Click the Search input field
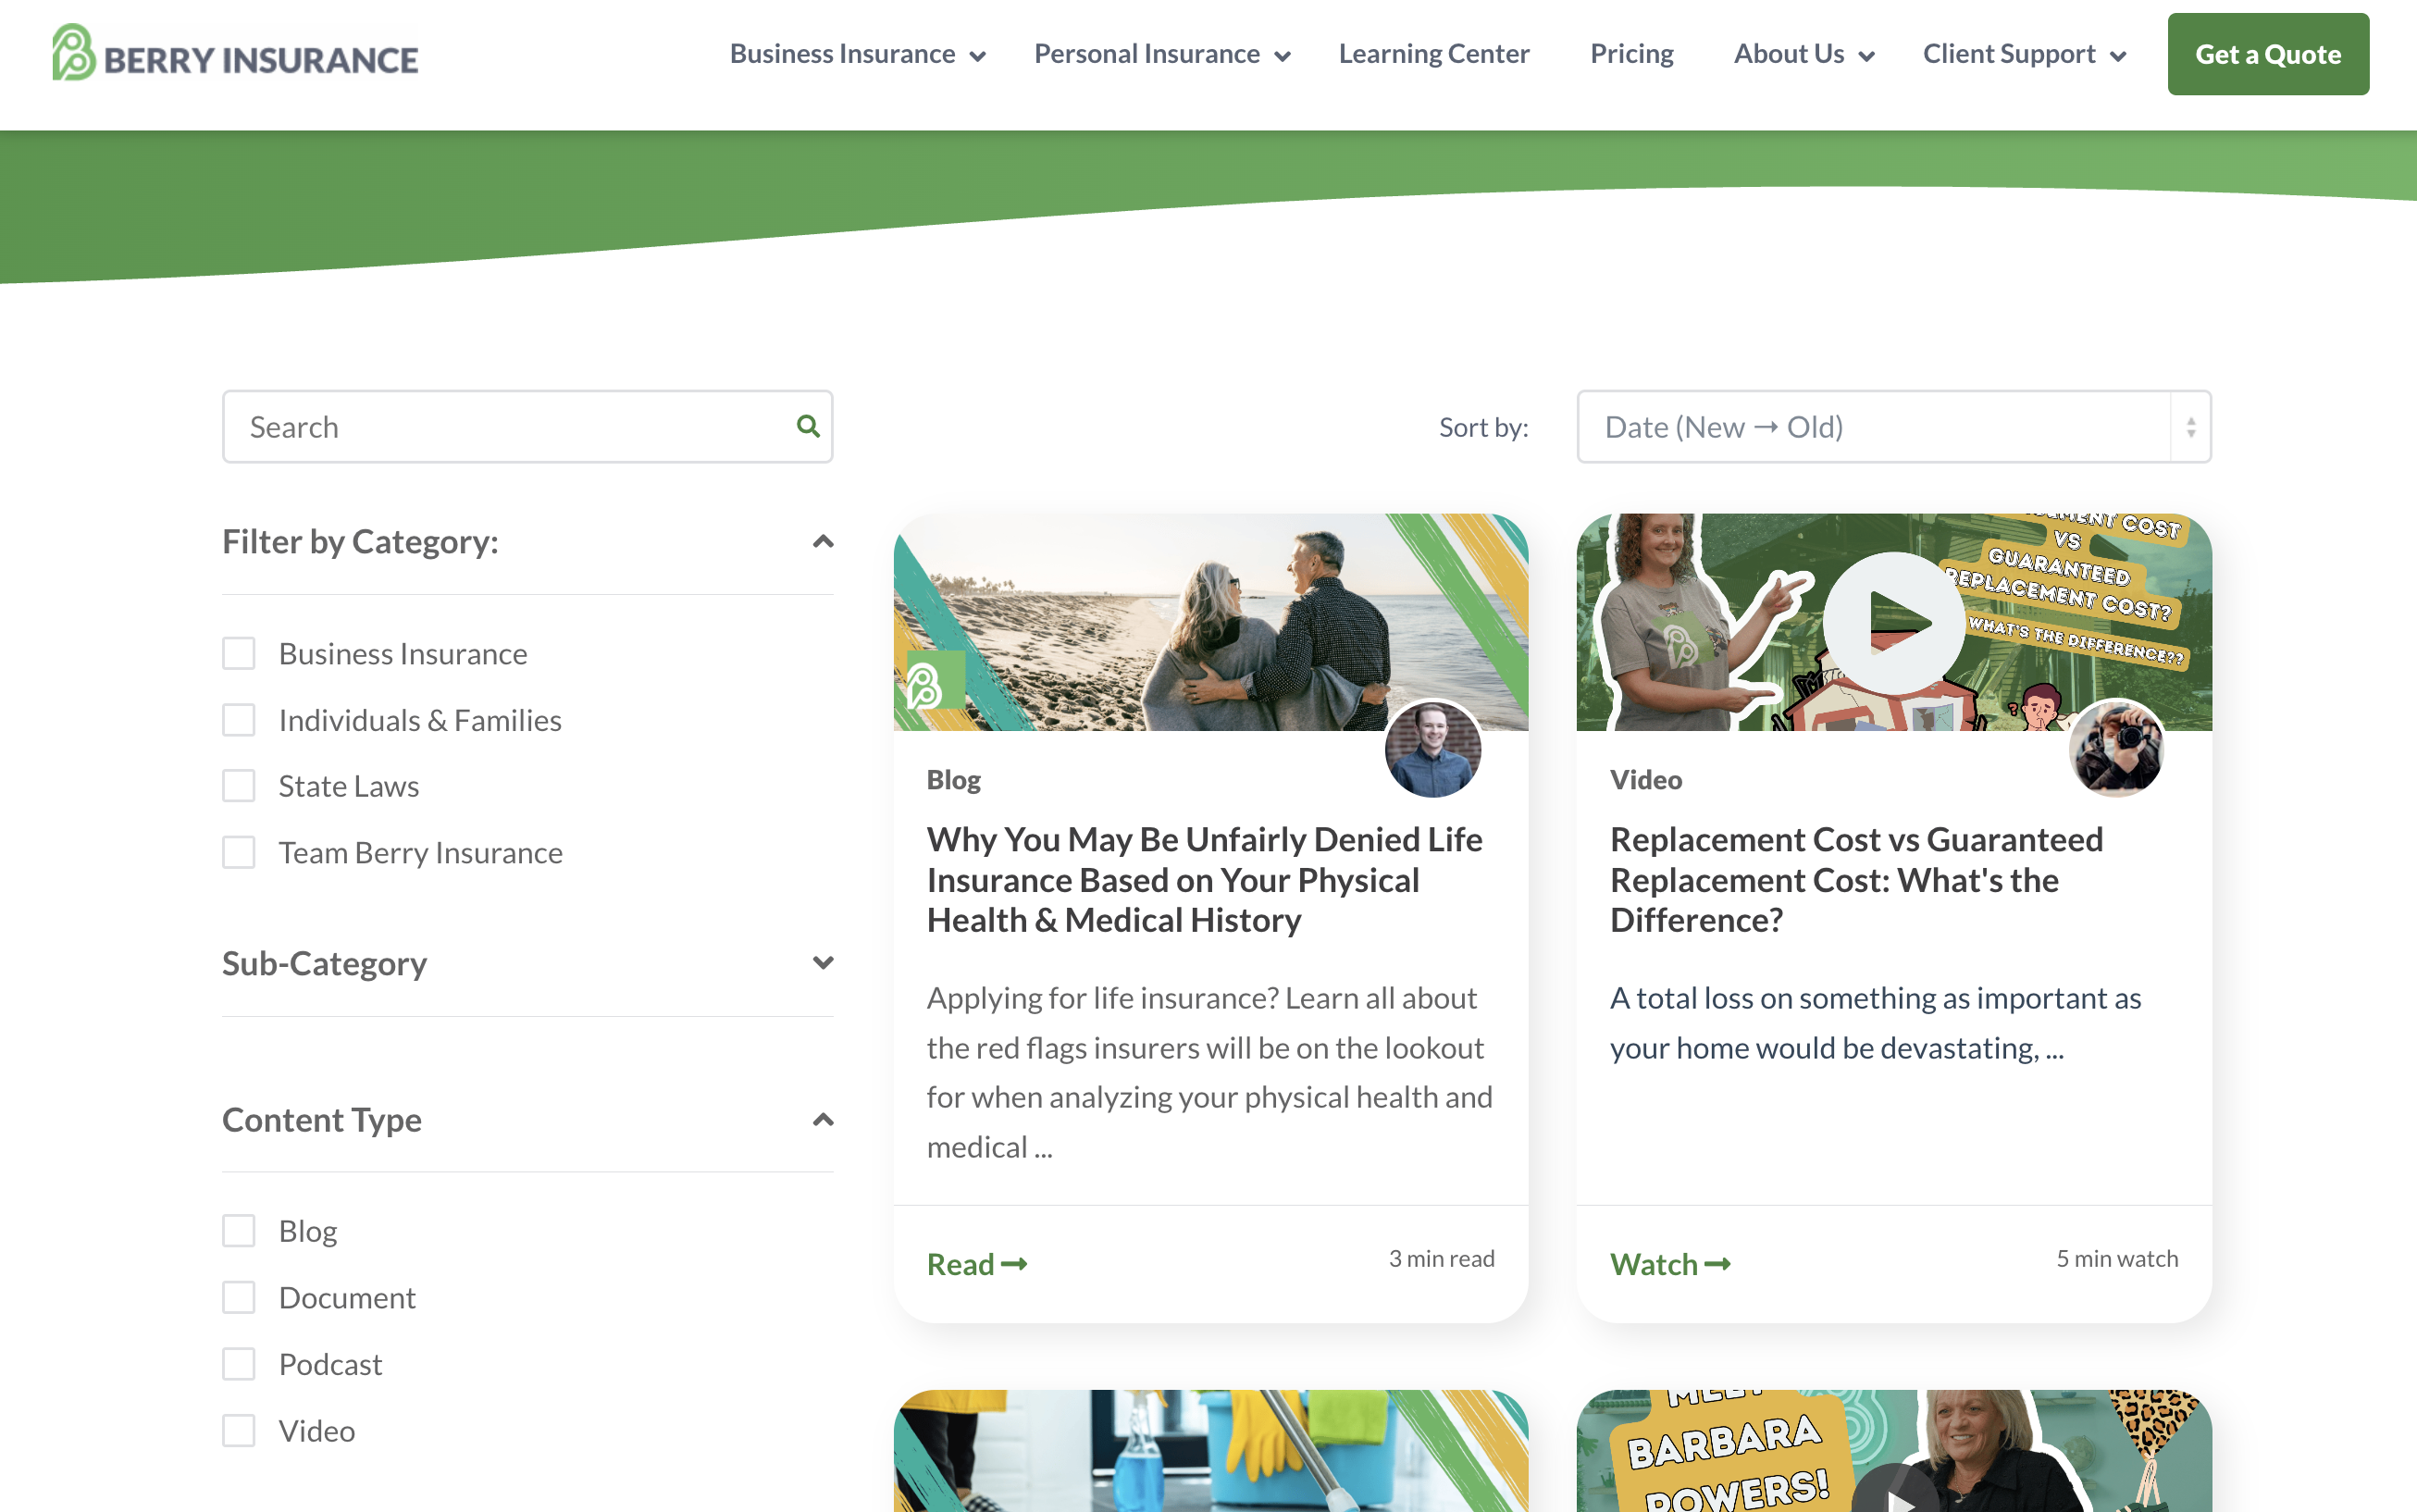This screenshot has height=1512, width=2417. (x=527, y=427)
